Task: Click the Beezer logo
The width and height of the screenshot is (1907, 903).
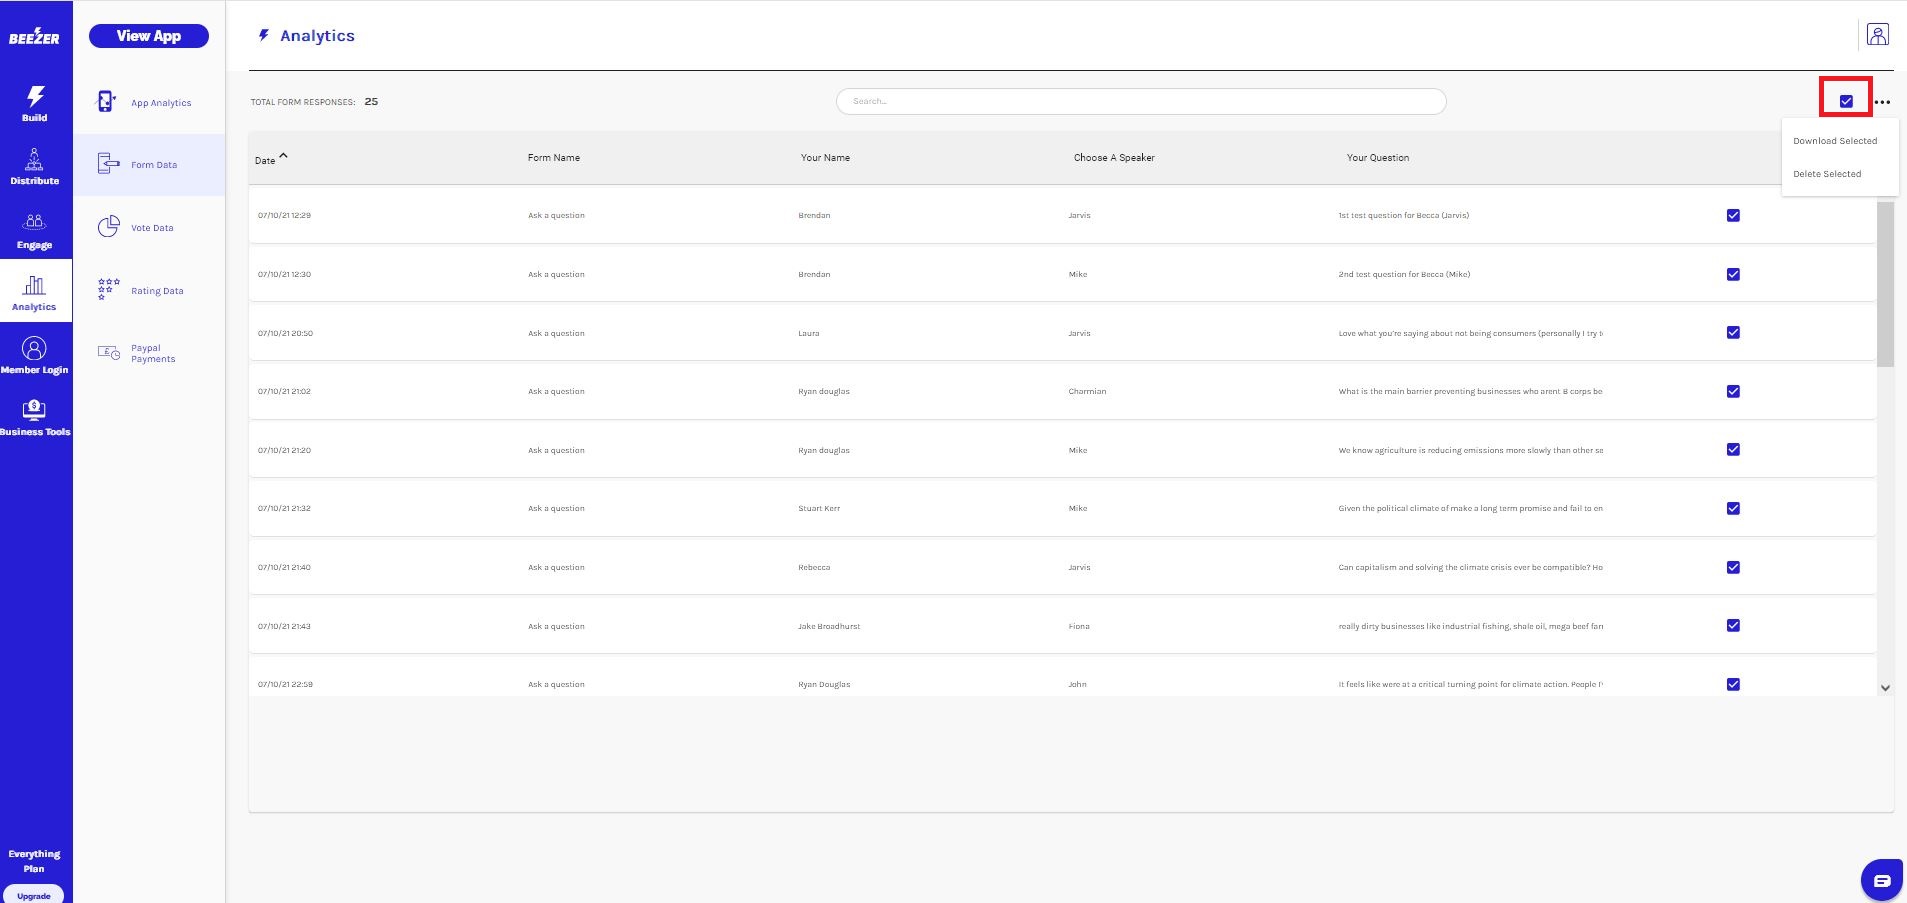Action: (x=35, y=37)
